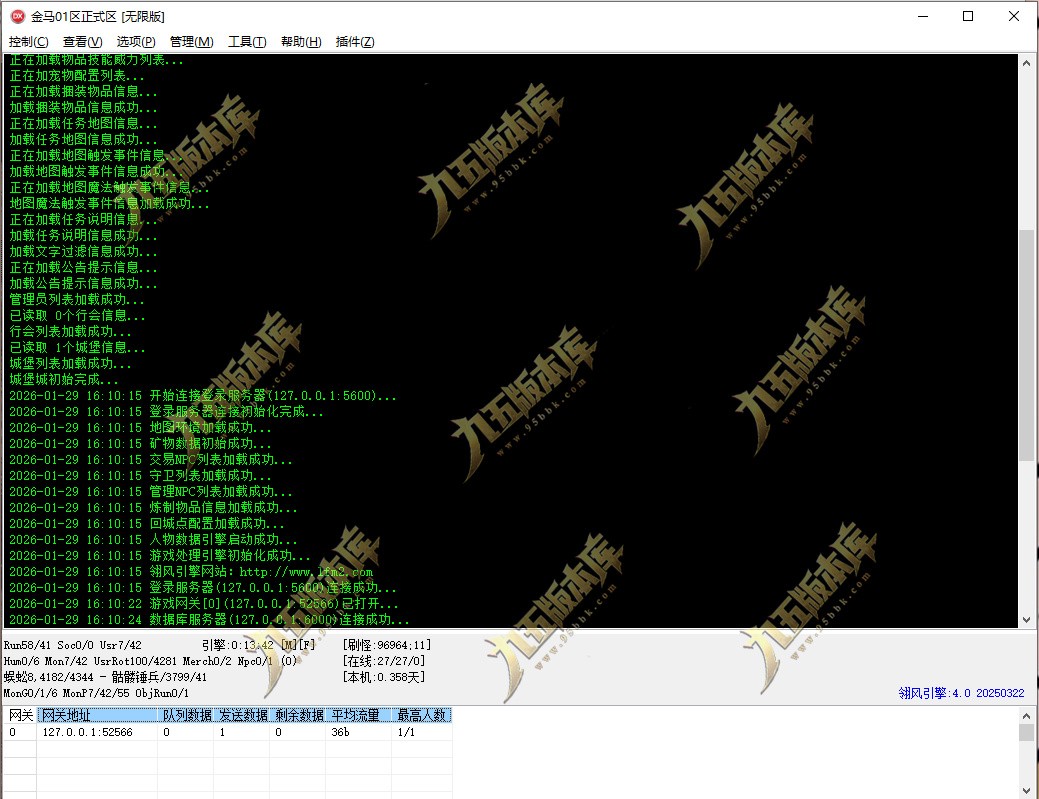1039x799 pixels.
Task: Click the 蜈蚣8,4182/4344 status line
Action: pos(105,677)
